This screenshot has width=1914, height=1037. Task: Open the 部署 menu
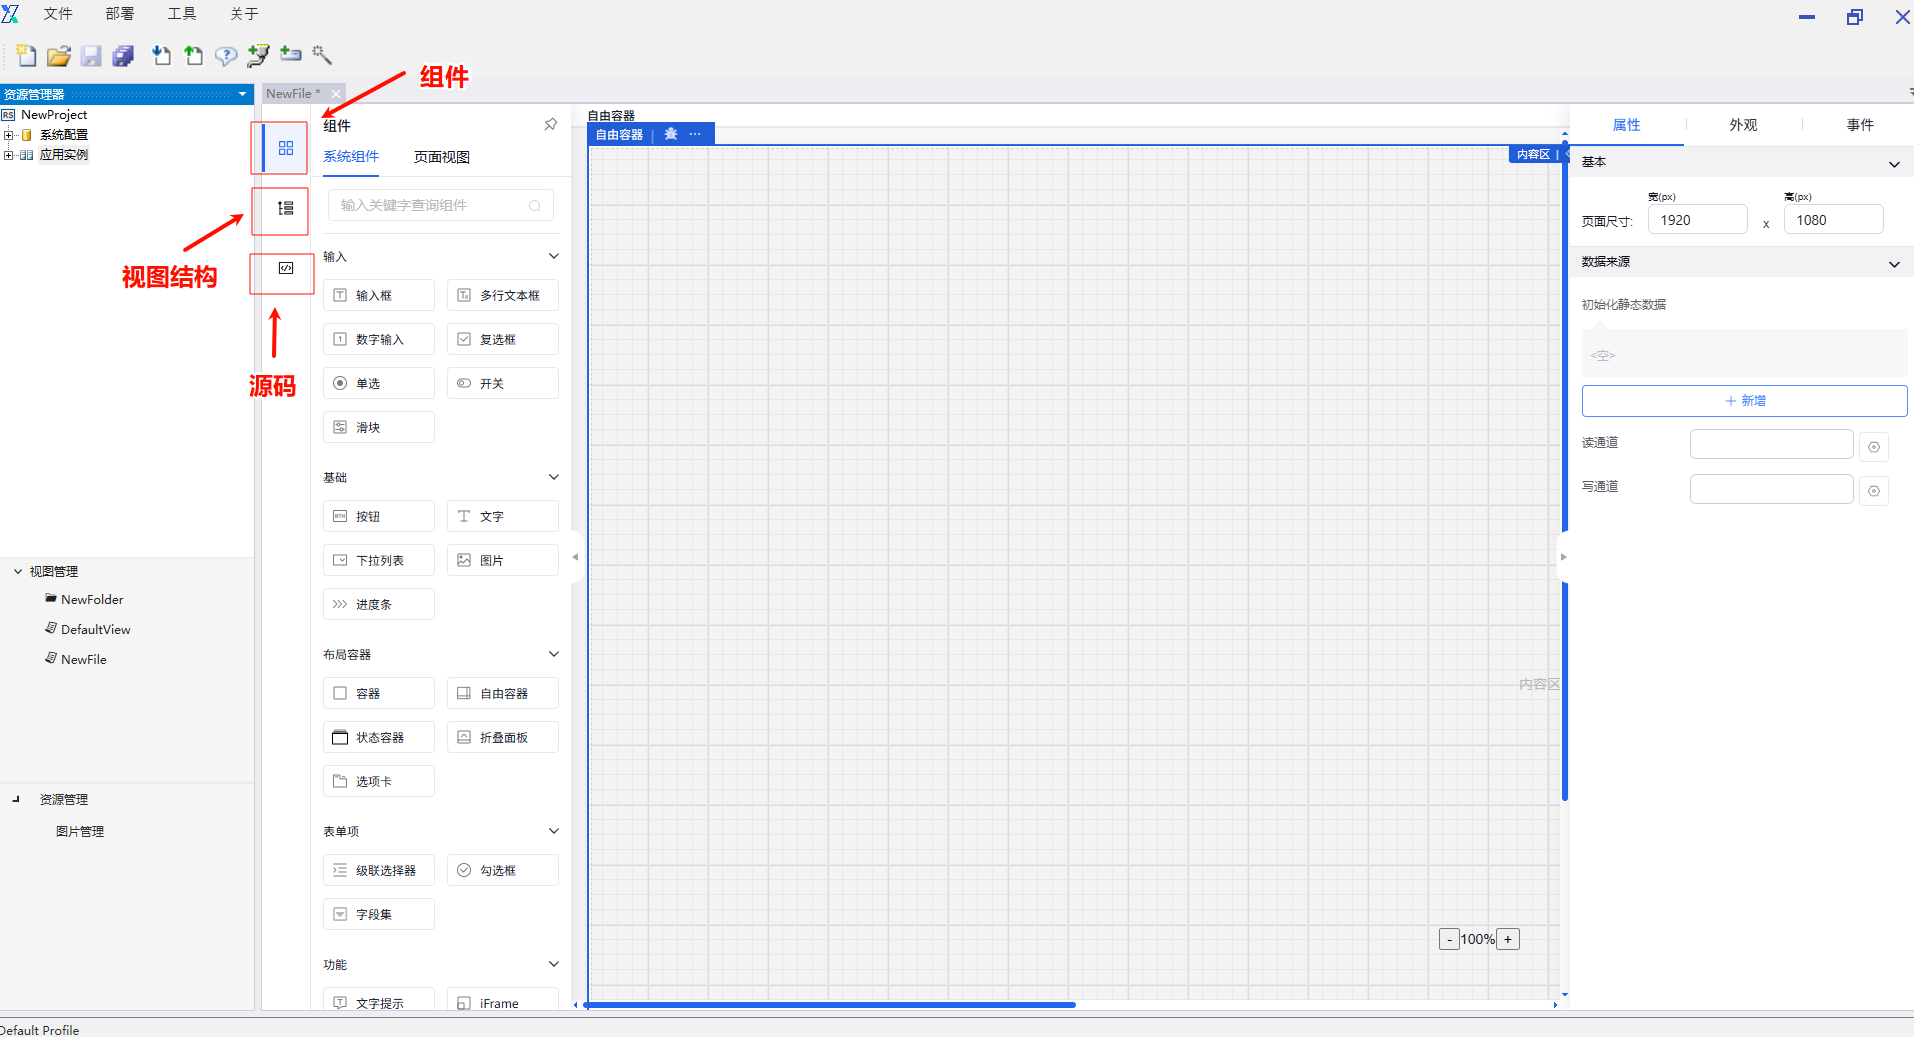(119, 14)
